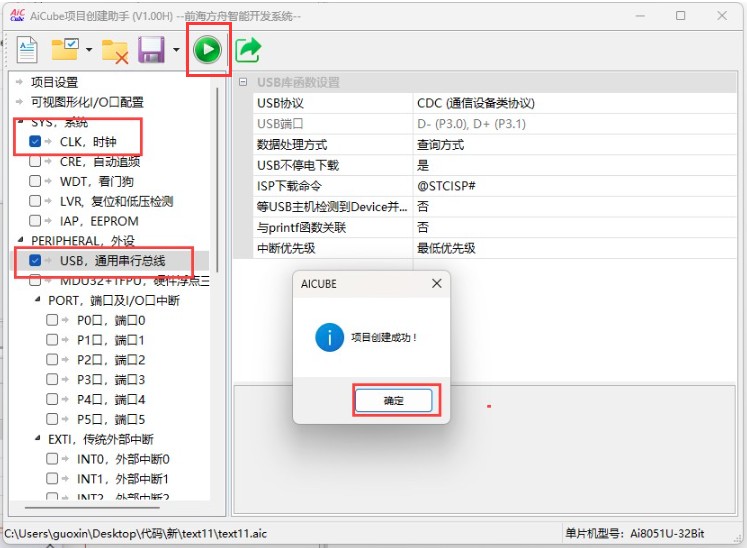Confirm the dialog with 确定 button
Image resolution: width=747 pixels, height=548 pixels.
(394, 400)
